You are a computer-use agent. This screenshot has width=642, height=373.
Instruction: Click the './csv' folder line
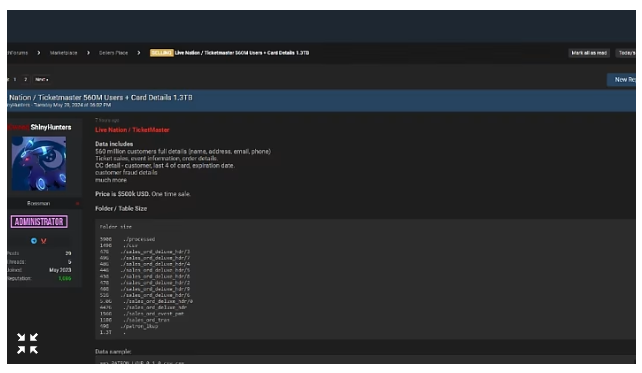coord(119,245)
